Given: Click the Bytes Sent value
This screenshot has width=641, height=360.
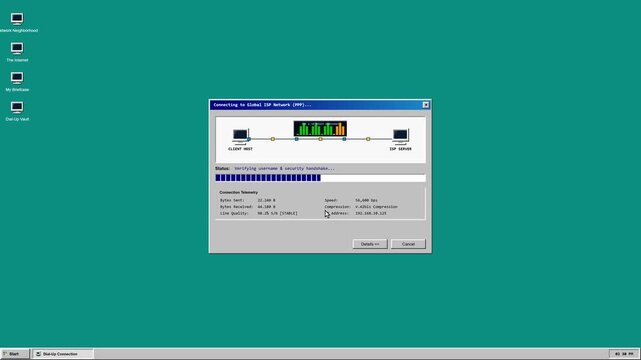Looking at the screenshot, I should [x=267, y=200].
